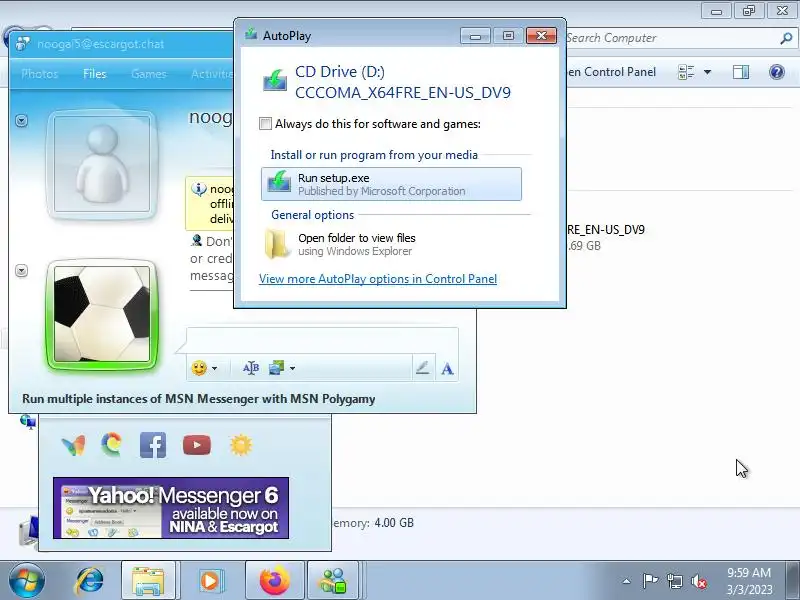Click Open Control Panel in Explorer toolbar
The width and height of the screenshot is (800, 600).
pyautogui.click(x=612, y=72)
